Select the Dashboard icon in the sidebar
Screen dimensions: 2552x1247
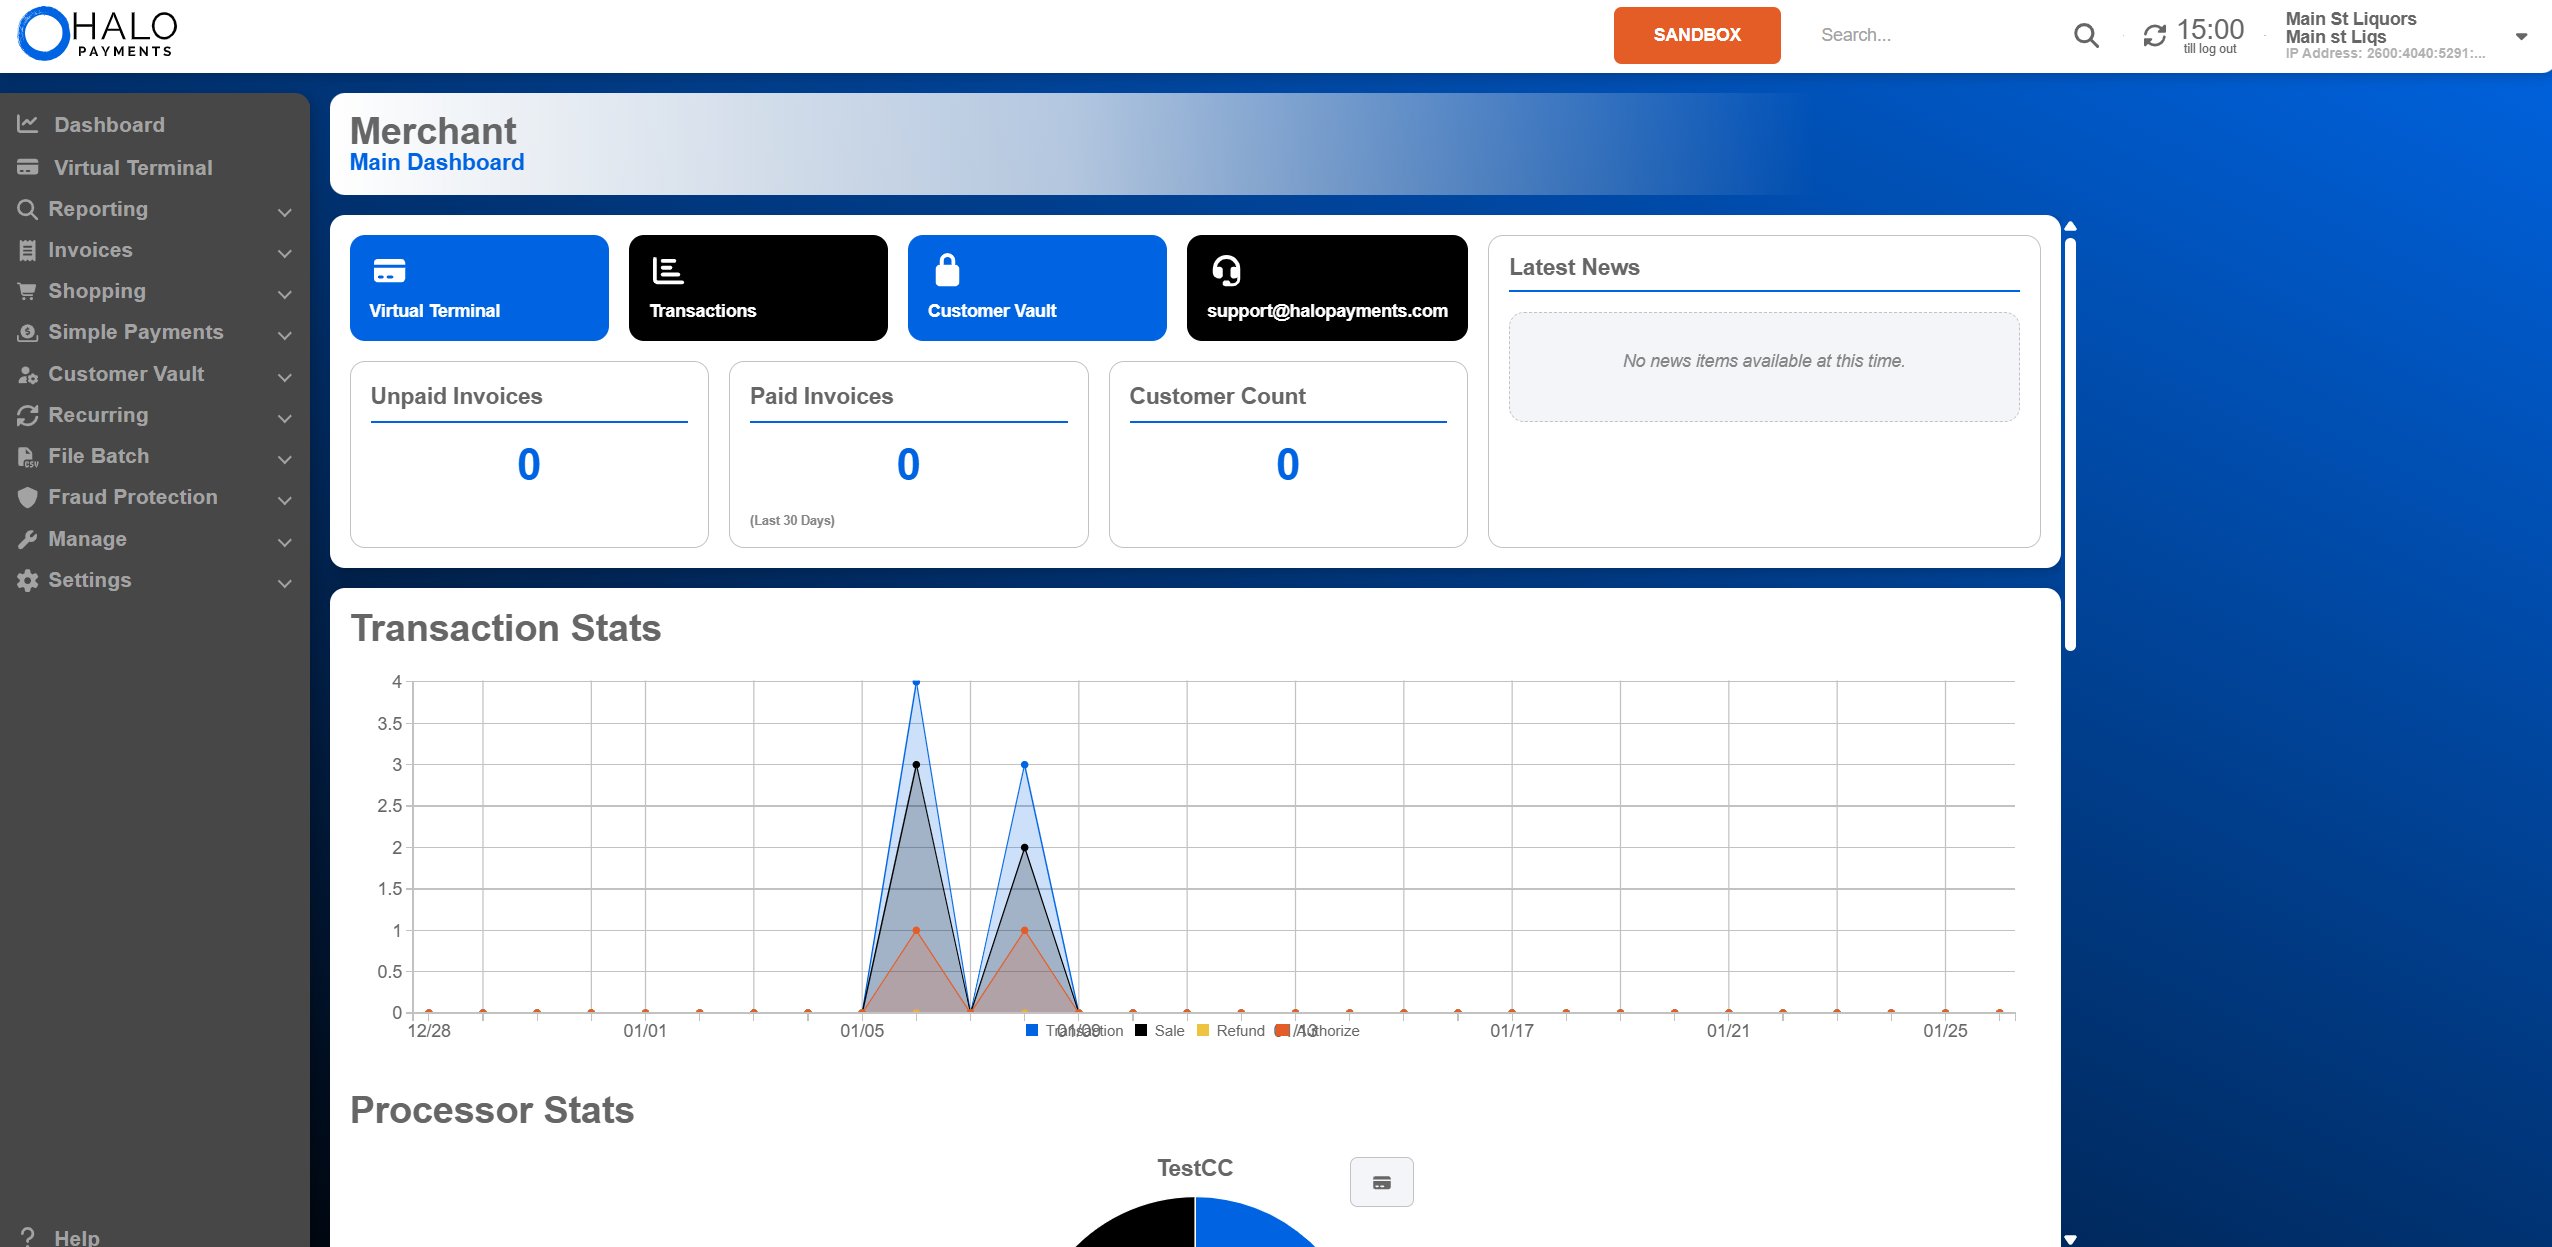pos(28,124)
